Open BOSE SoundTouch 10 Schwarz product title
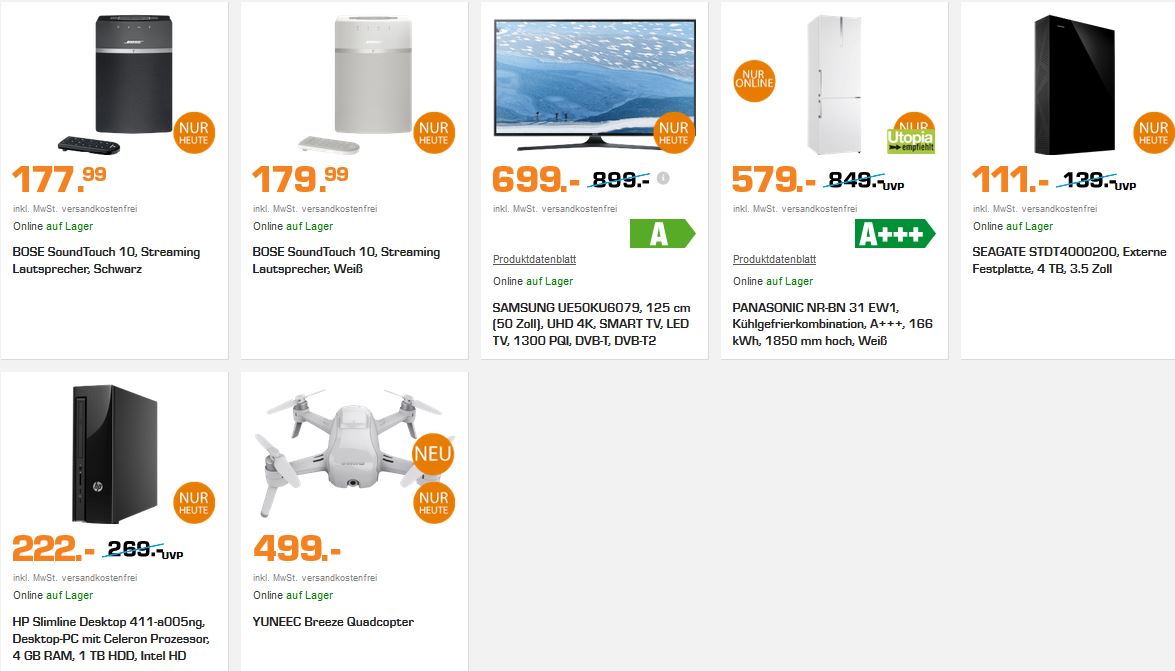This screenshot has width=1175, height=671. pyautogui.click(x=106, y=260)
